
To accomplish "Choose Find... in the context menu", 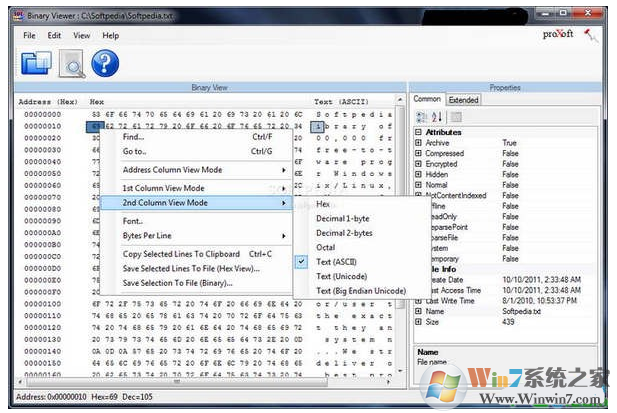I will [197, 137].
